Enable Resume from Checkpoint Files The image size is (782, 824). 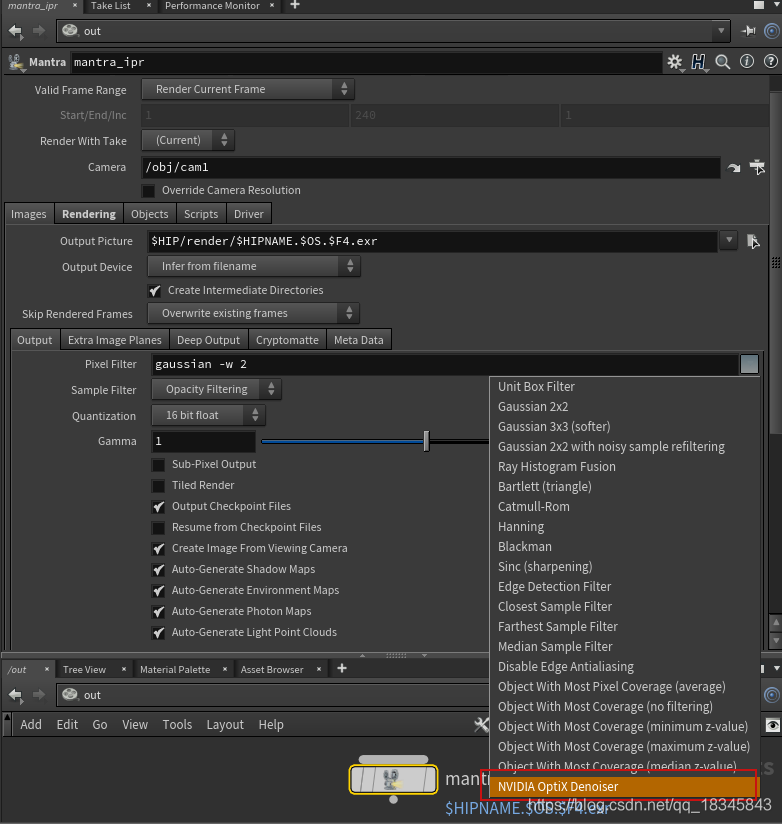pyautogui.click(x=158, y=528)
